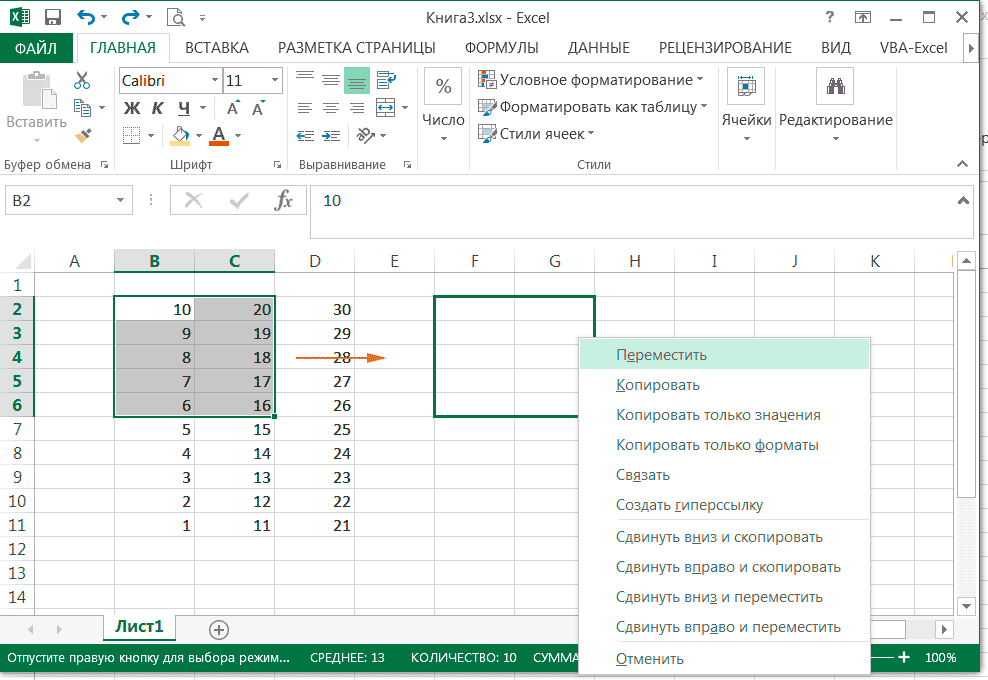The image size is (988, 680).
Task: Click the Save icon in quick access toolbar
Action: point(53,17)
